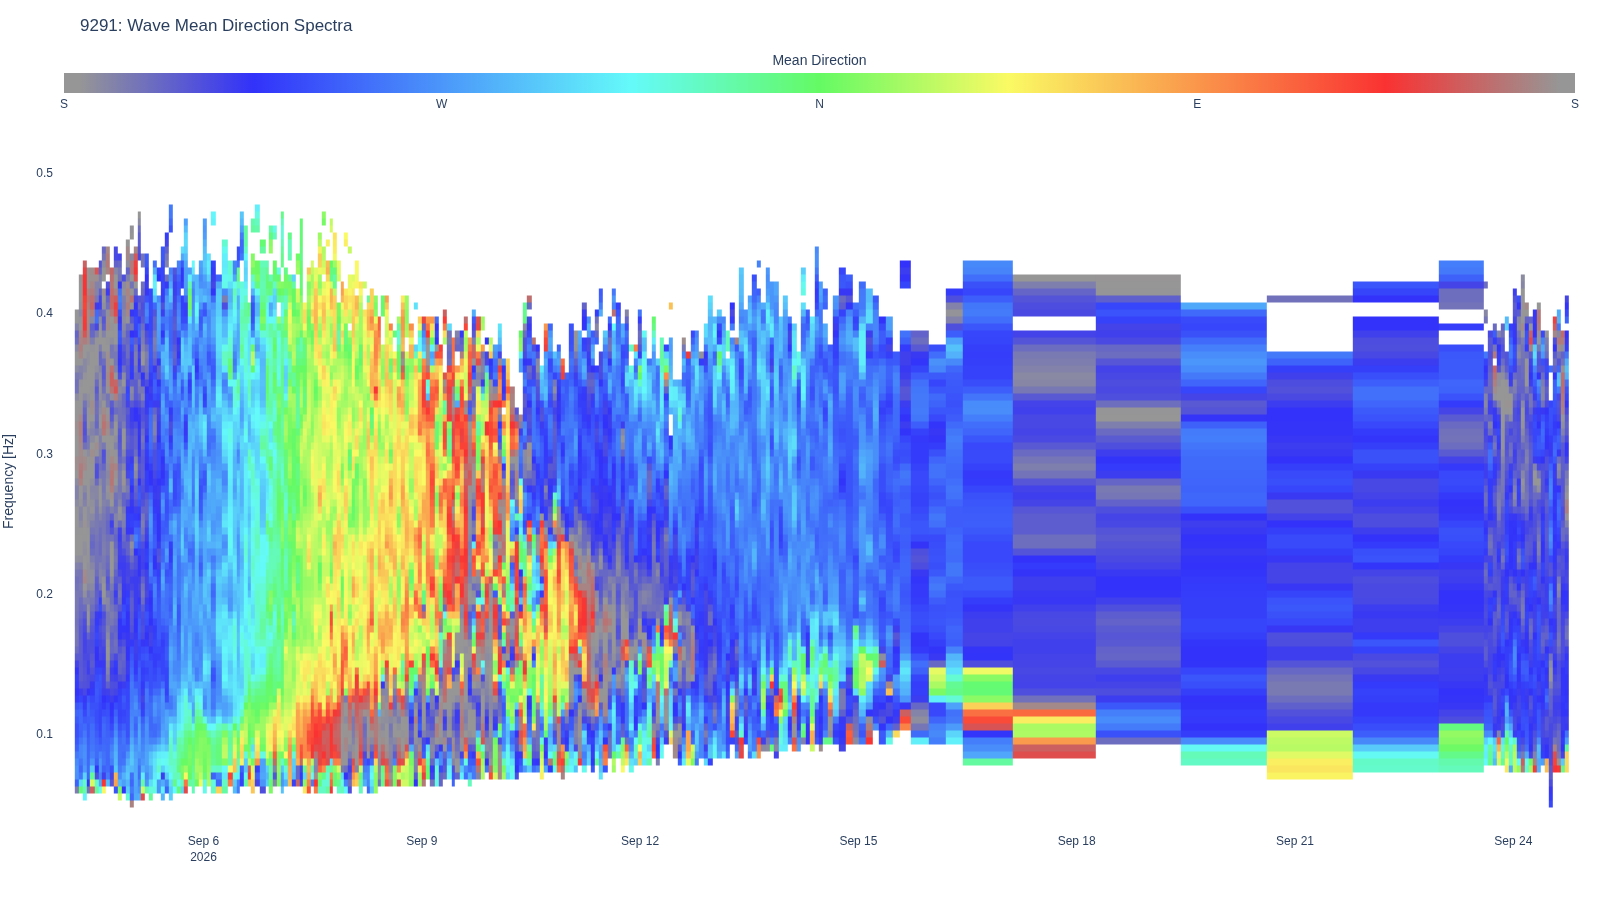This screenshot has width=1600, height=900.
Task: Click the 0.3 y-axis tick label
Action: [45, 454]
